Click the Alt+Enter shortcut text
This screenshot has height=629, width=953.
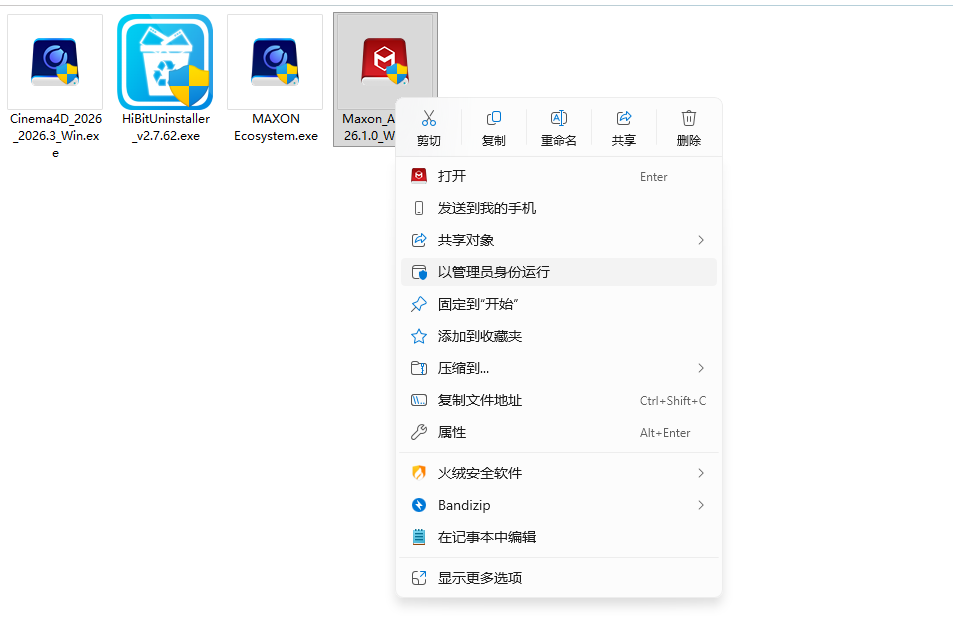point(665,433)
